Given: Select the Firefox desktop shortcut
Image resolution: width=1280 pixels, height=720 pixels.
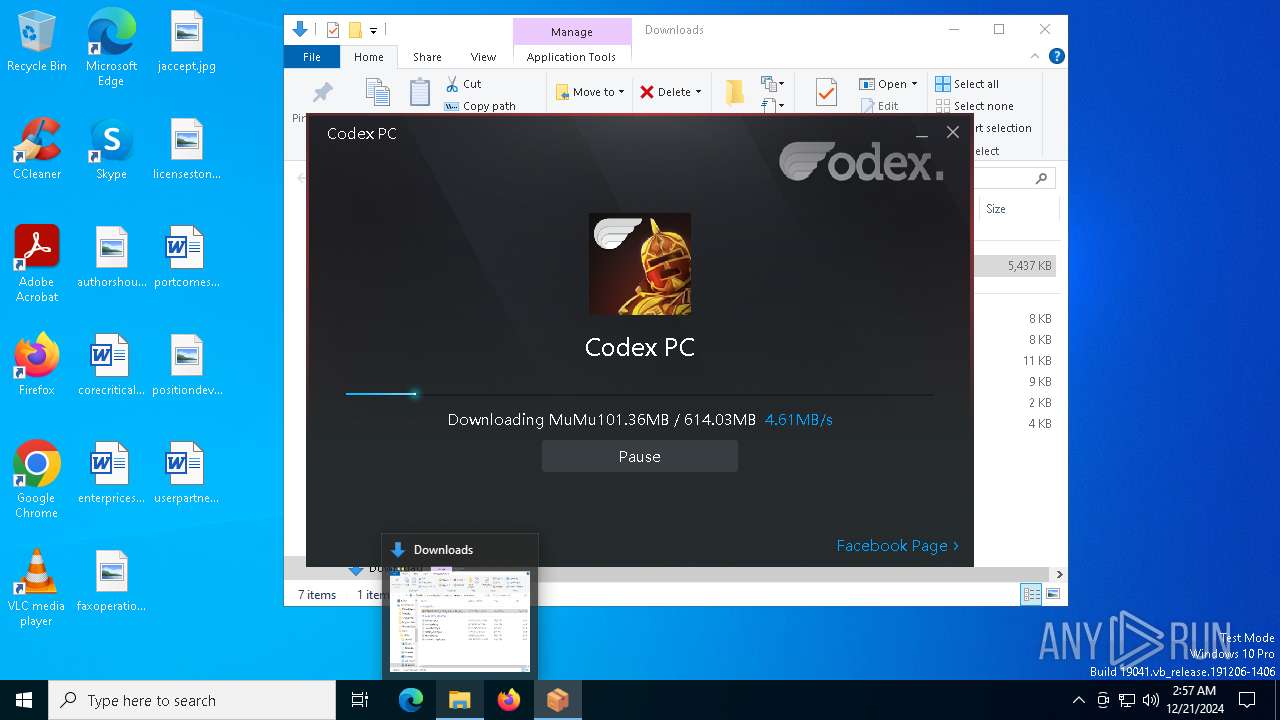Looking at the screenshot, I should [37, 366].
